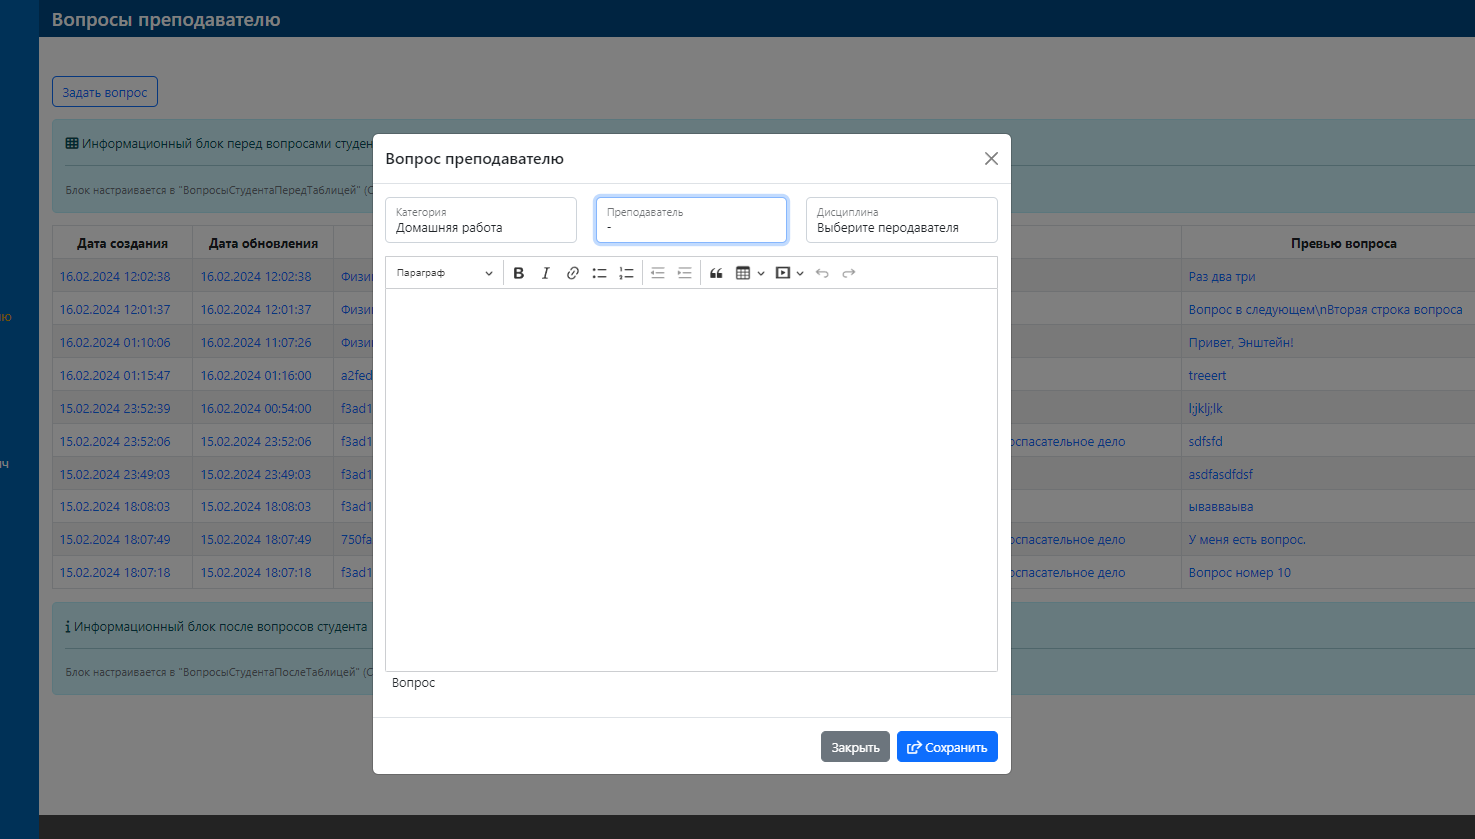This screenshot has width=1475, height=839.
Task: Insert a numbered list
Action: tap(626, 273)
